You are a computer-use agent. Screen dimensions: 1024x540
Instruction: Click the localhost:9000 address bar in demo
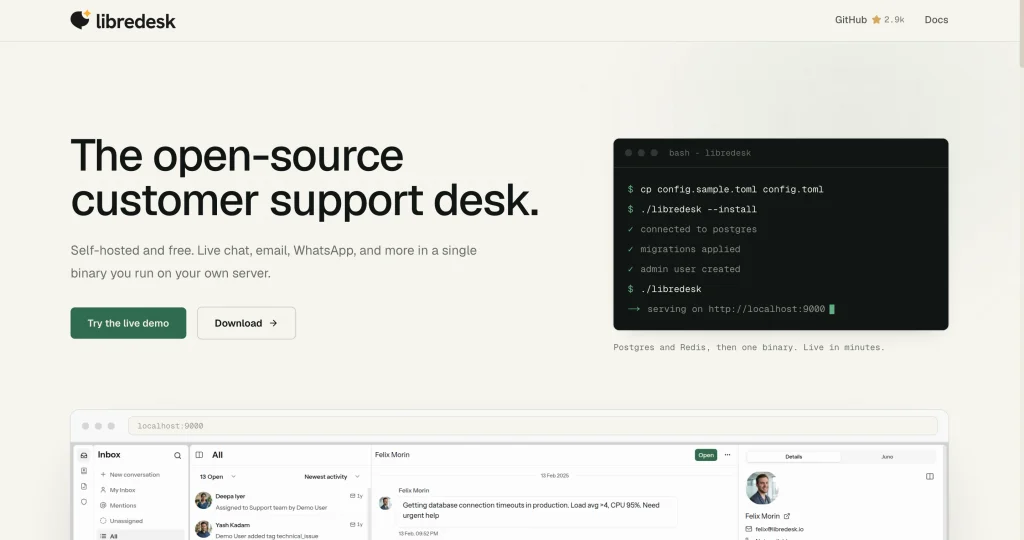coord(533,426)
